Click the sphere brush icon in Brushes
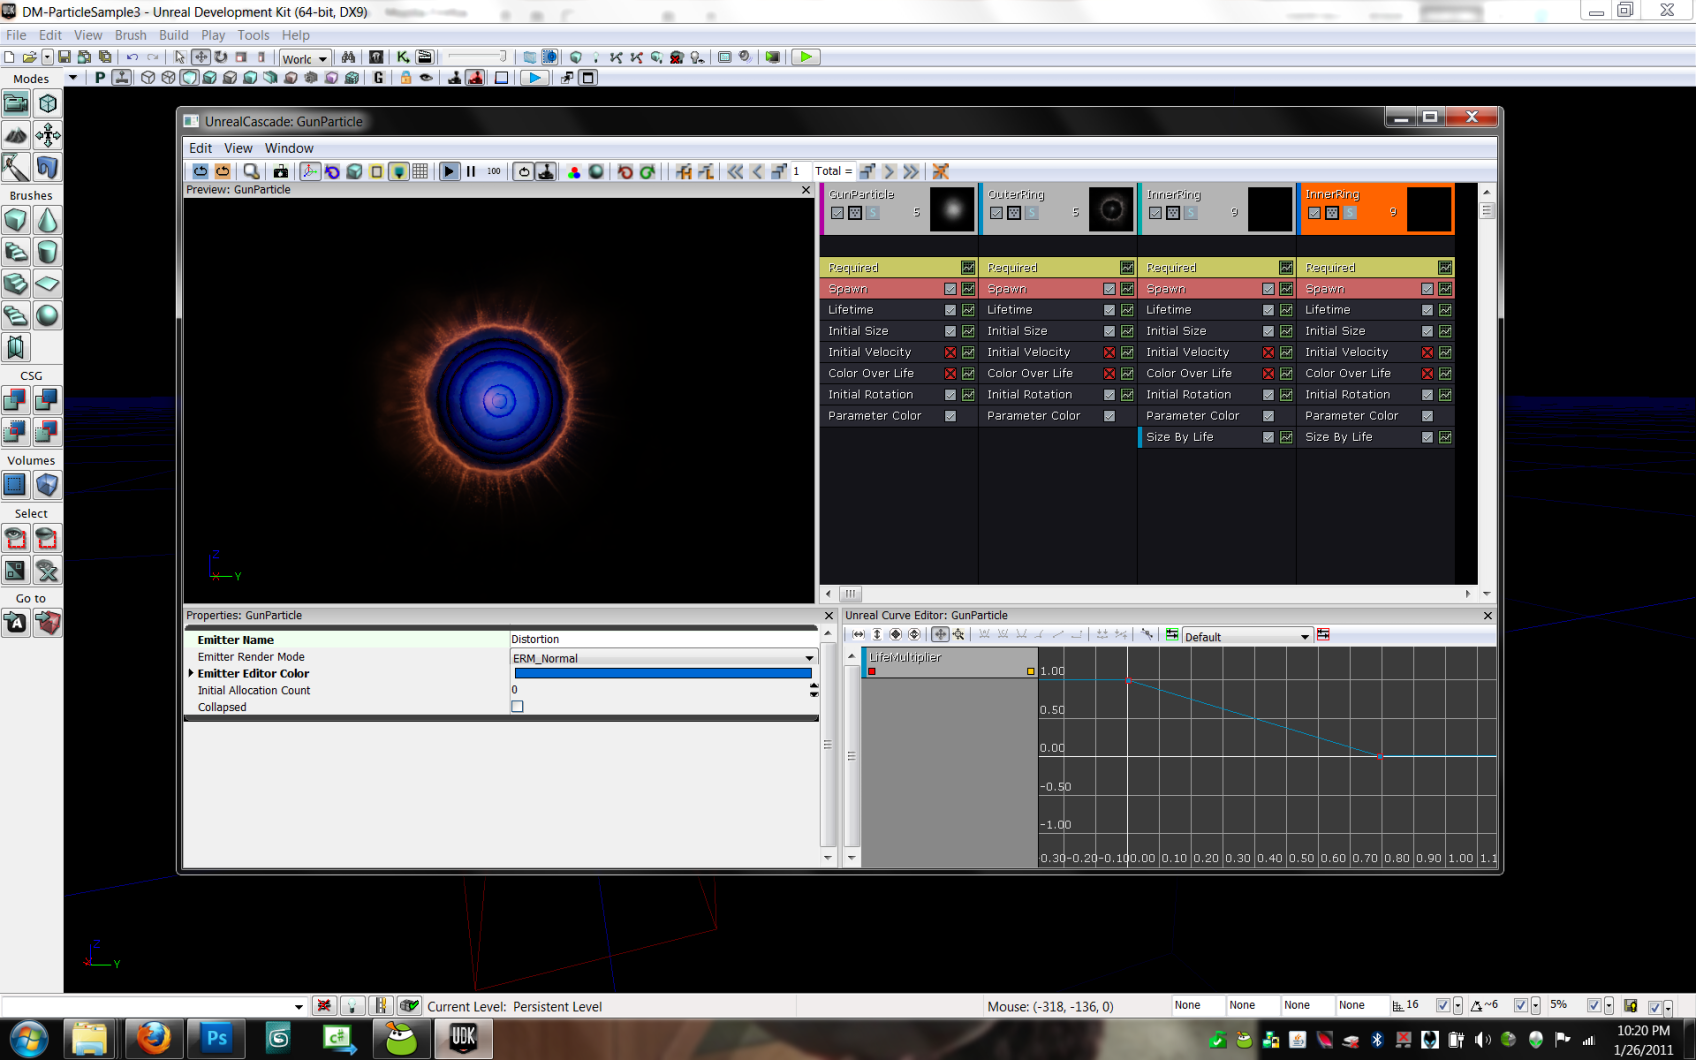 click(x=47, y=315)
